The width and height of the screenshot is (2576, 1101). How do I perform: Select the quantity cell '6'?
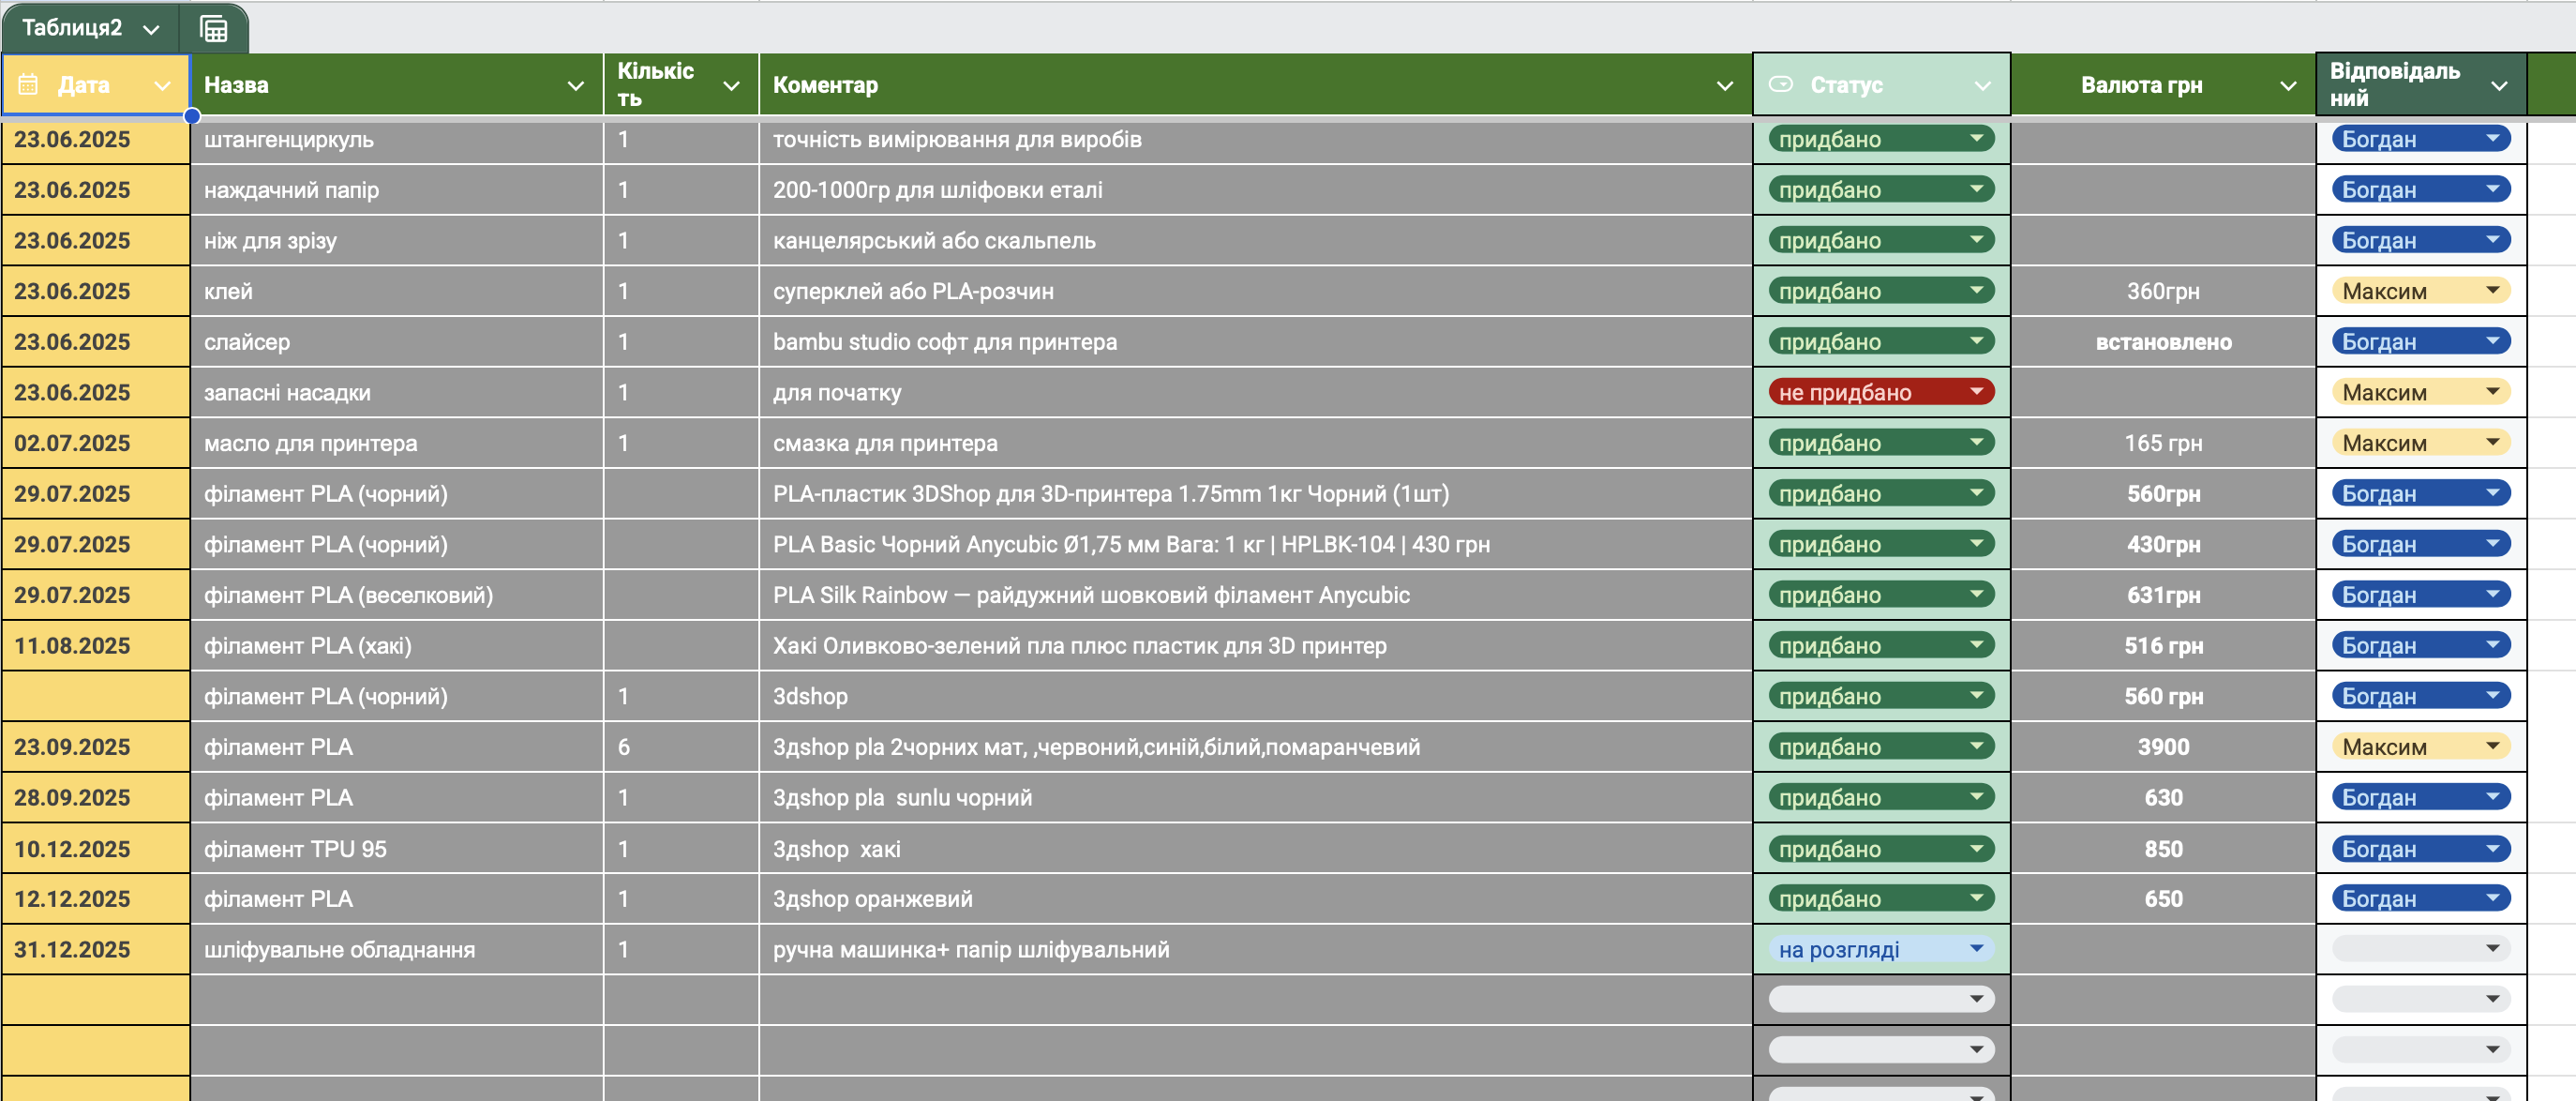click(681, 747)
